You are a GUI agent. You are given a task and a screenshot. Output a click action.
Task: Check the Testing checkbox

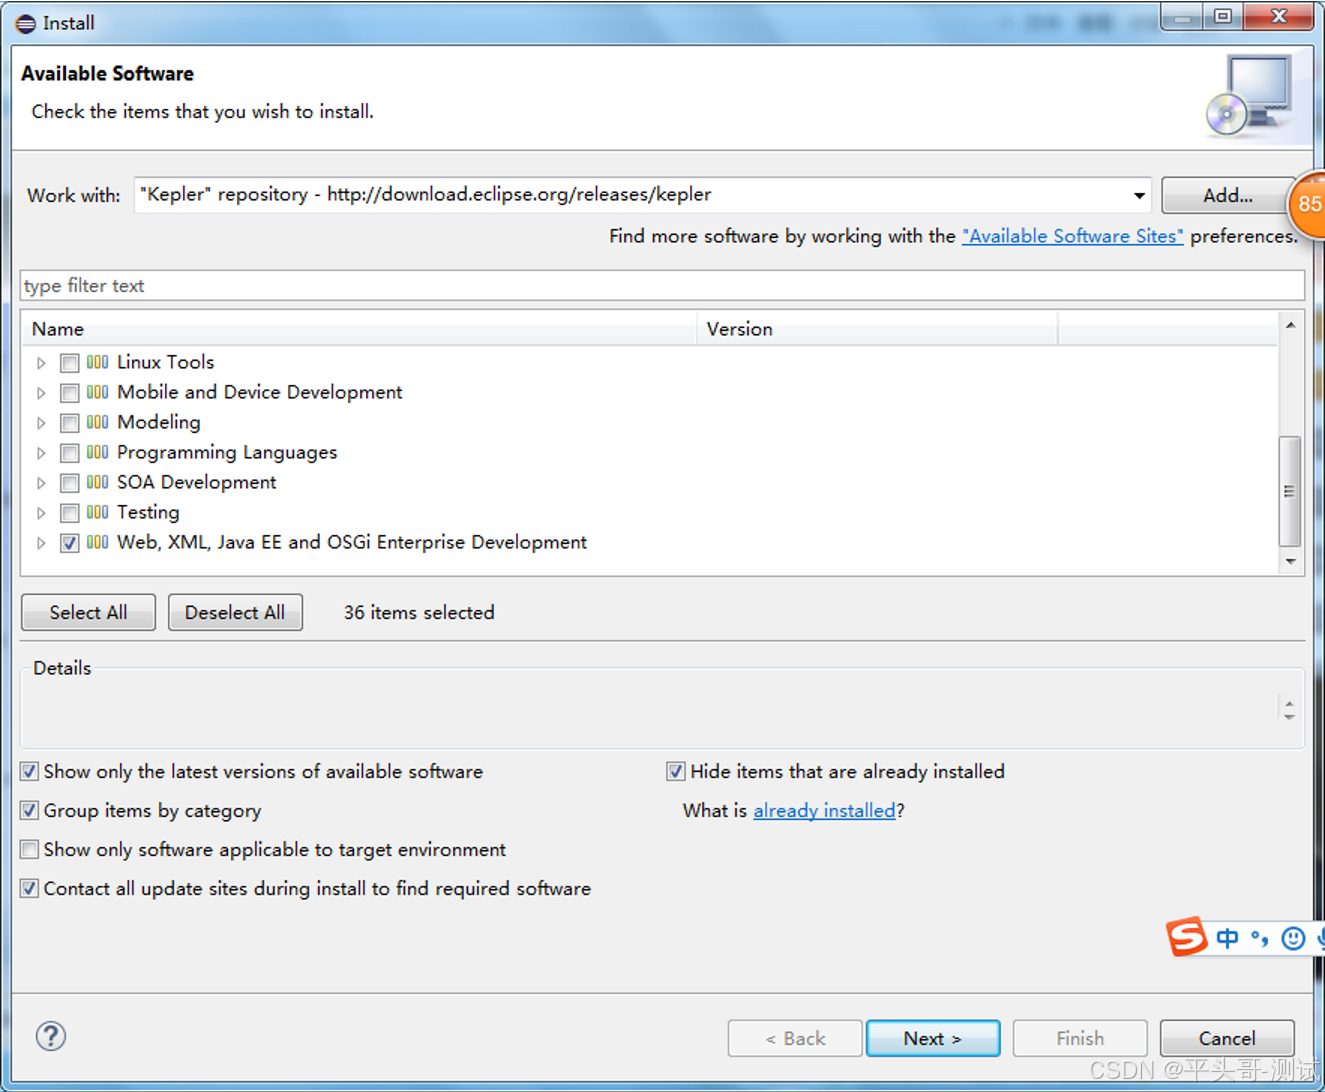[x=70, y=513]
